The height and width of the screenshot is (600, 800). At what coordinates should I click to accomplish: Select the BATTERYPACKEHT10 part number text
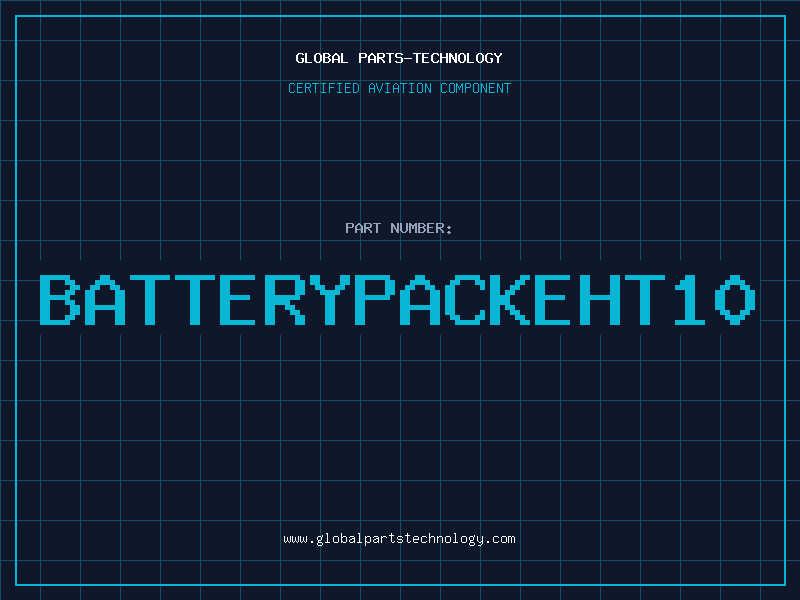[397, 299]
